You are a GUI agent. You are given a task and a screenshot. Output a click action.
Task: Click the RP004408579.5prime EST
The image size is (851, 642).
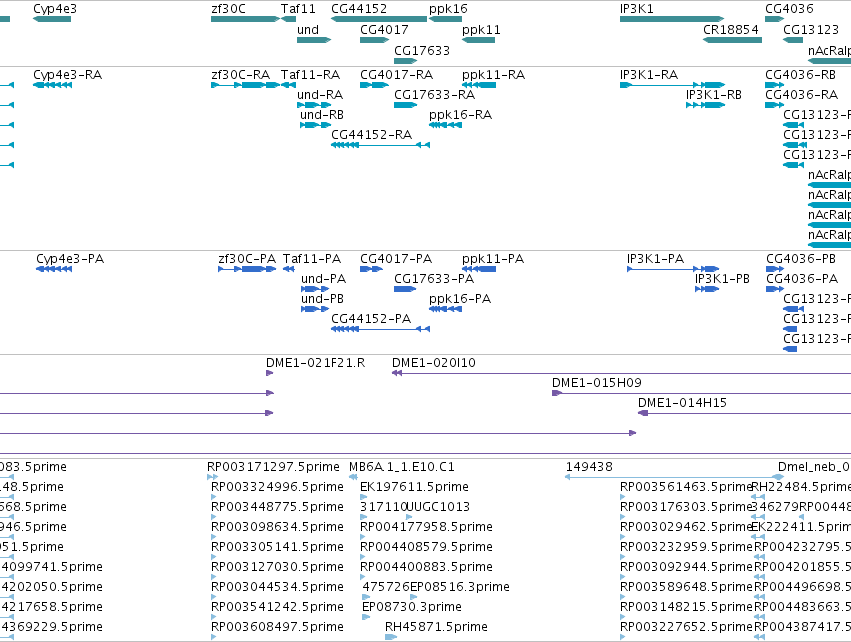coord(363,557)
